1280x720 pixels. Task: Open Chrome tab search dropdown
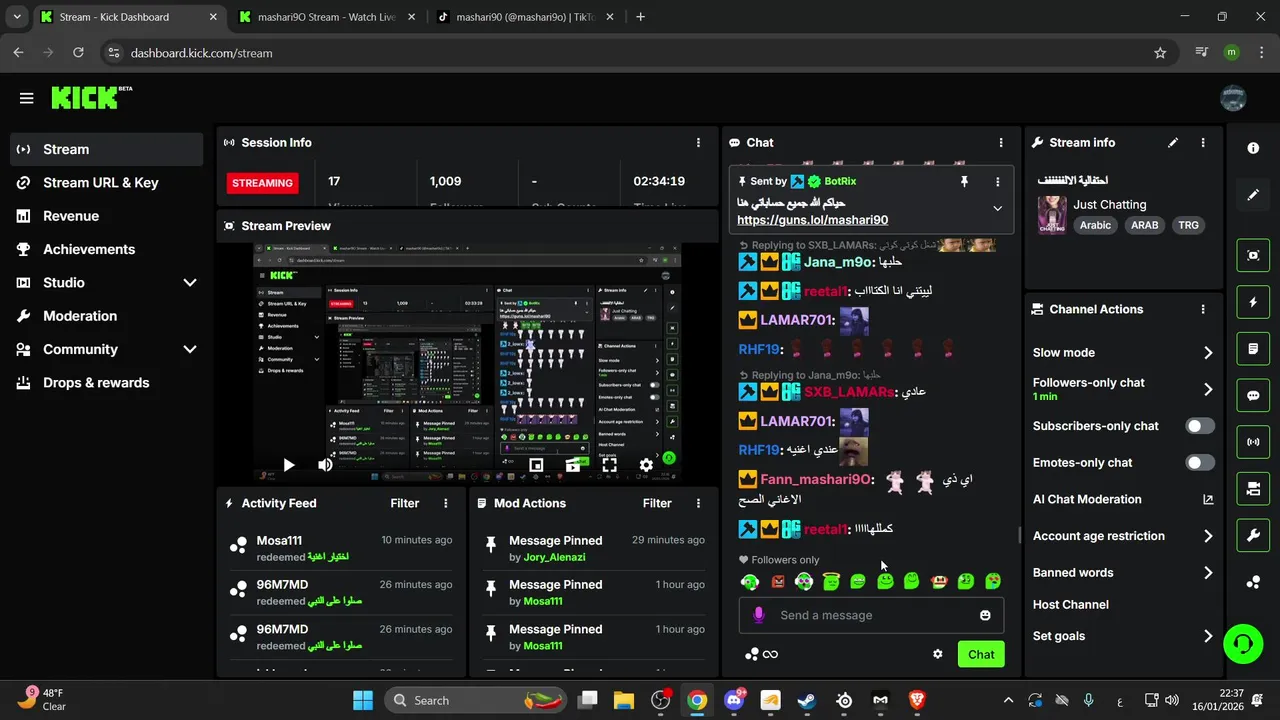coord(16,17)
